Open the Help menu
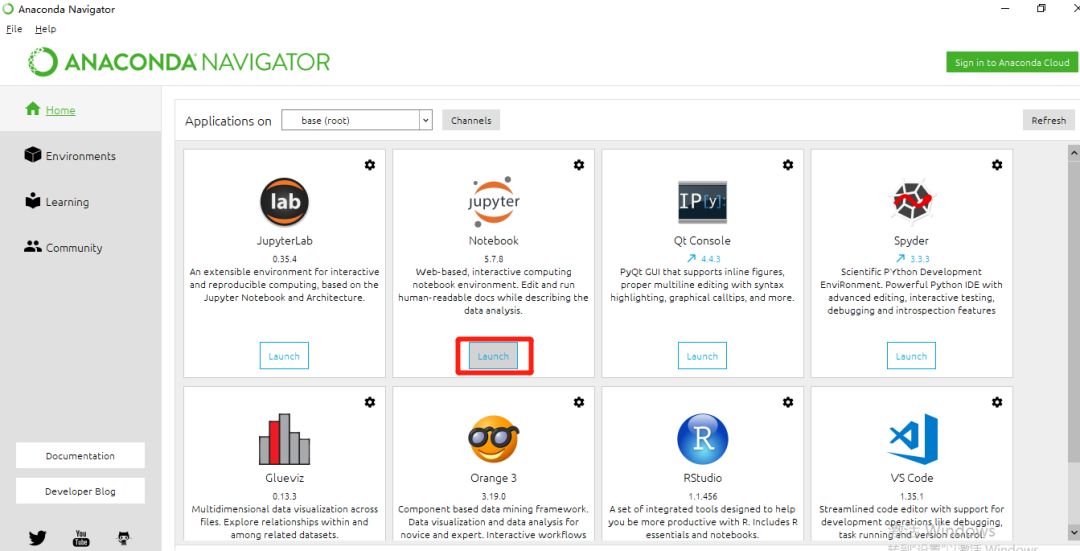The height and width of the screenshot is (551, 1080). point(45,29)
